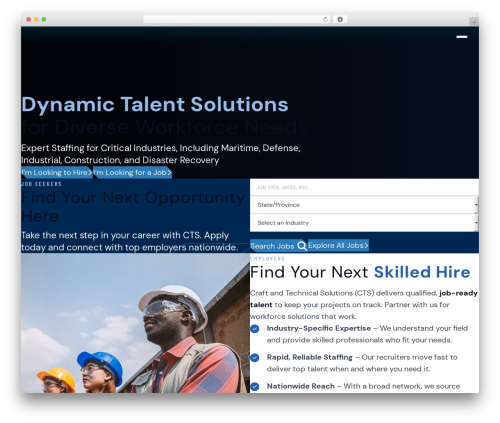Click the browser address bar
Viewport: 500px width, 423px height.
tap(237, 19)
